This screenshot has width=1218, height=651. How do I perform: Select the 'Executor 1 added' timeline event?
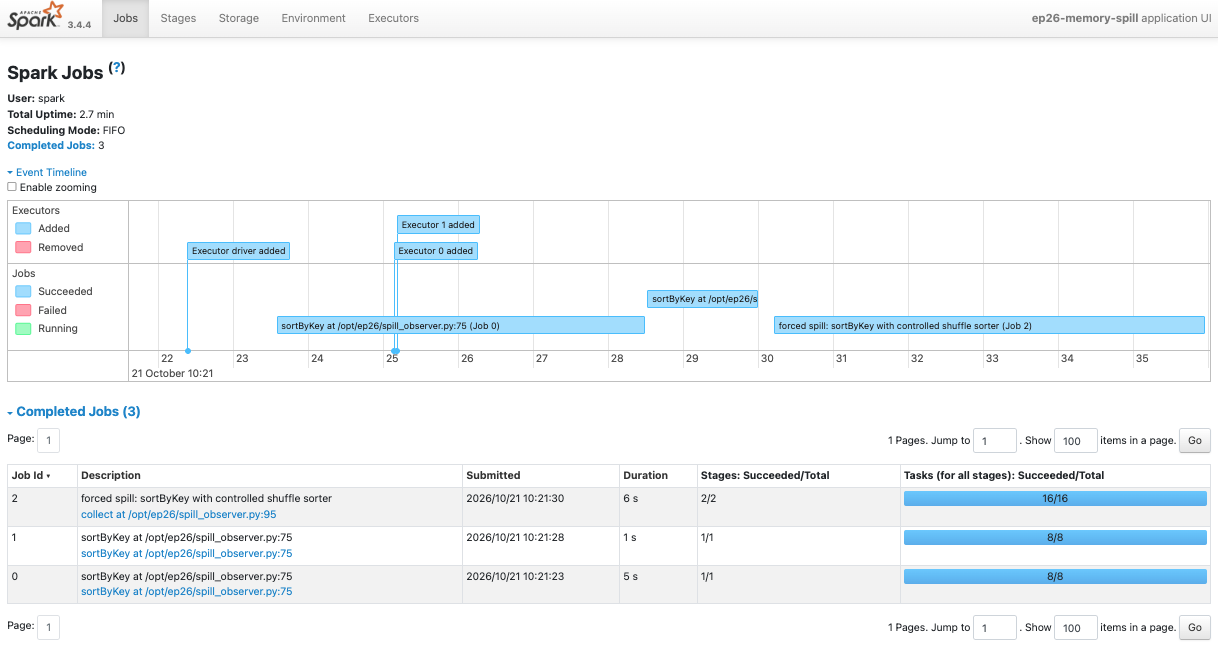pos(438,225)
